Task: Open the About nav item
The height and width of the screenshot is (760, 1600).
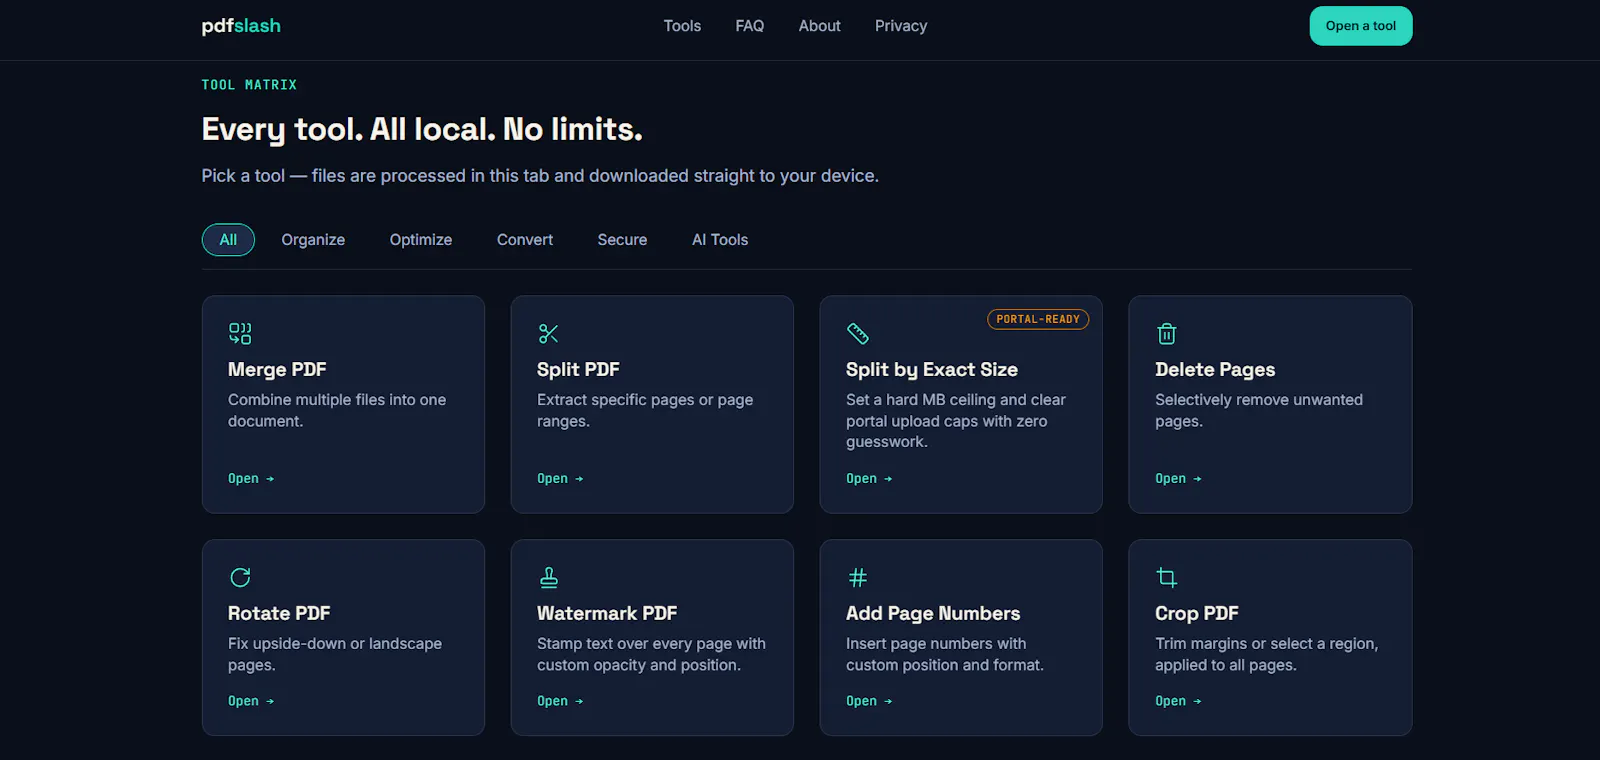Action: (x=819, y=26)
